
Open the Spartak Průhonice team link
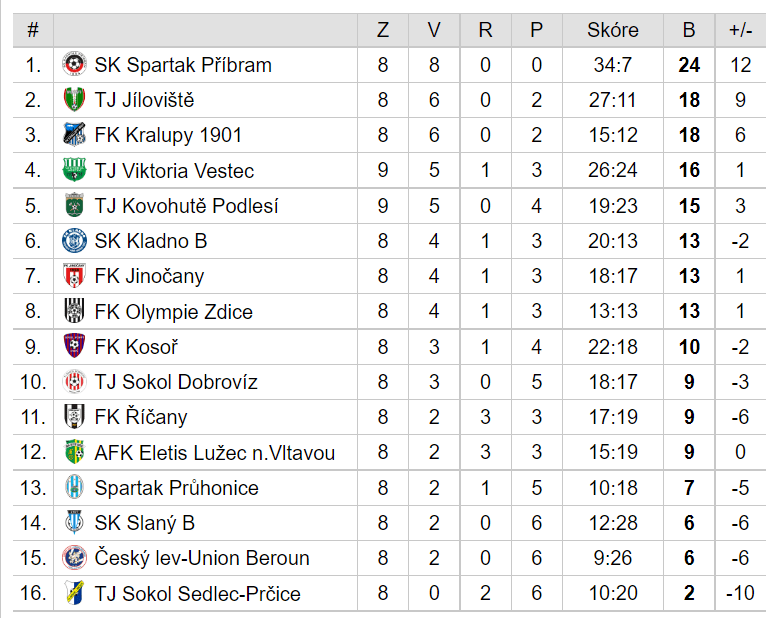tap(176, 488)
